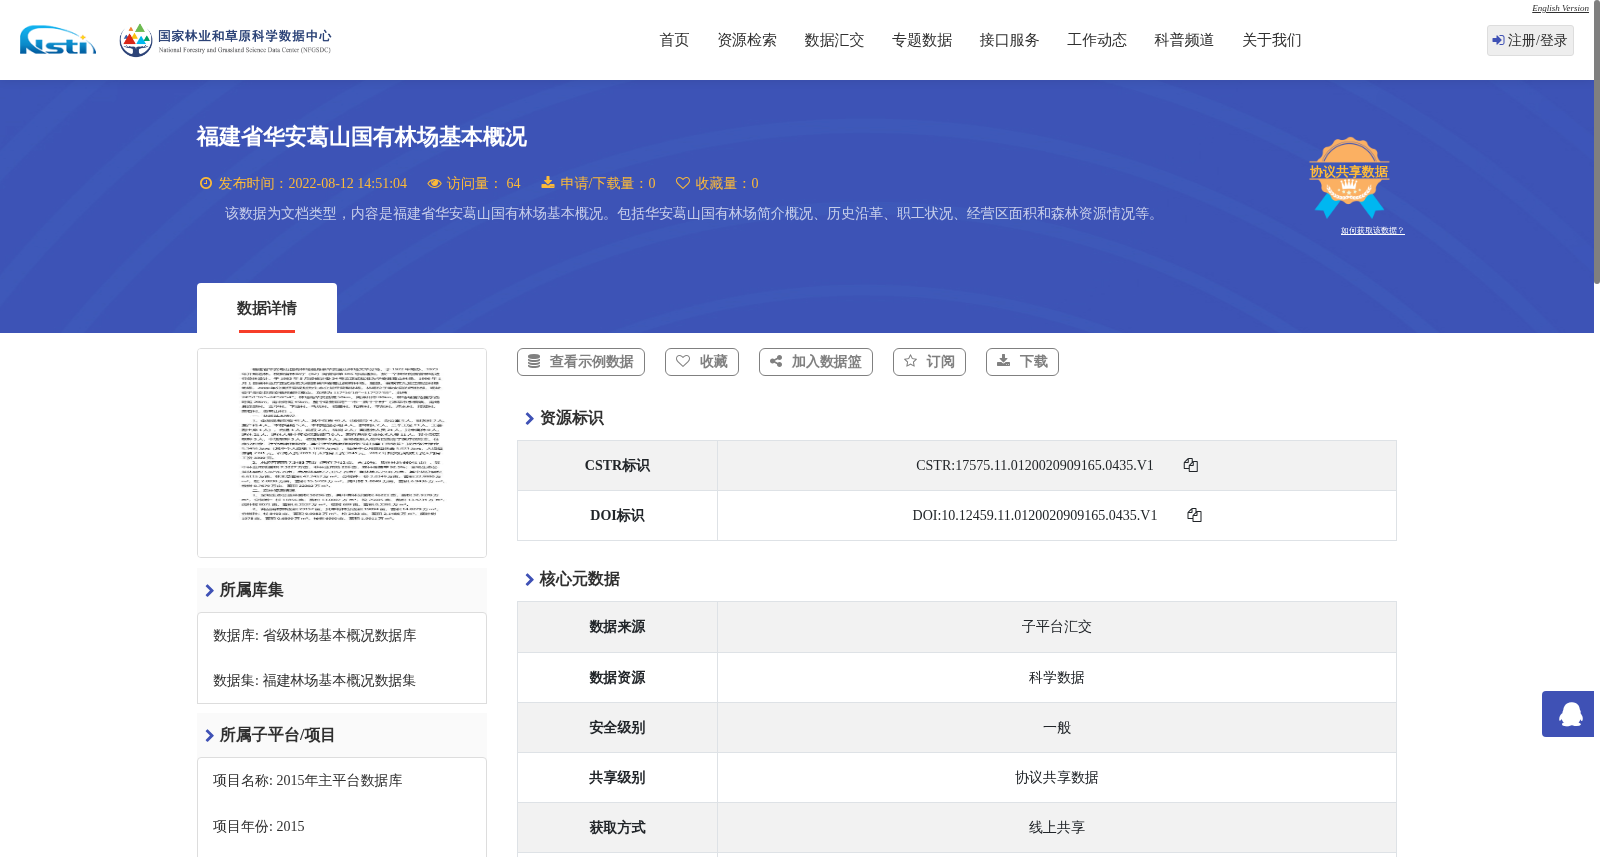Open the NFGSDC data center logo
1600x857 pixels.
click(225, 40)
